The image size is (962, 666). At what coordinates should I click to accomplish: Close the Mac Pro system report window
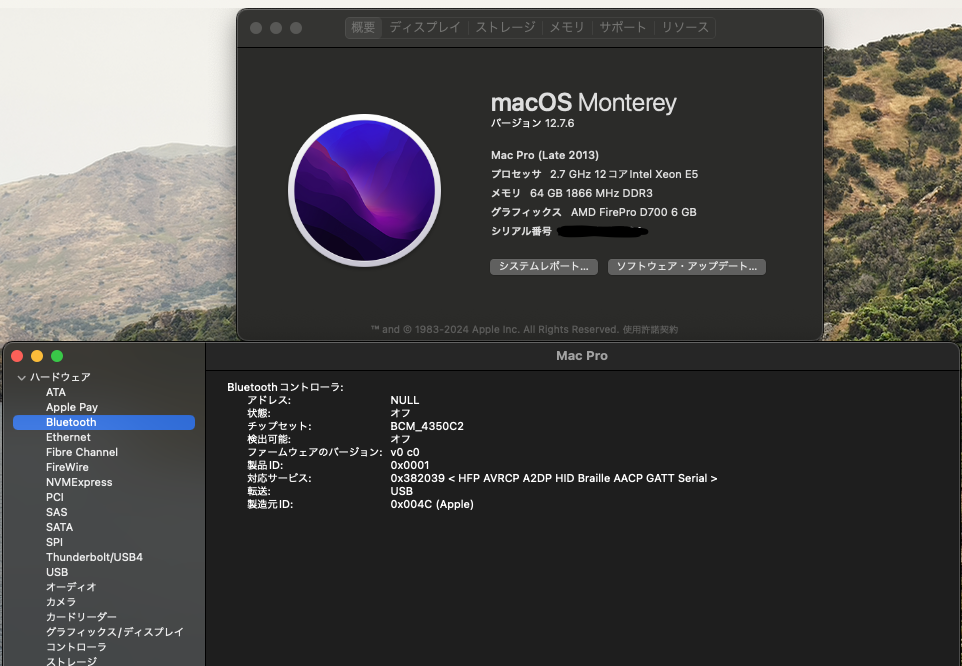tap(17, 356)
